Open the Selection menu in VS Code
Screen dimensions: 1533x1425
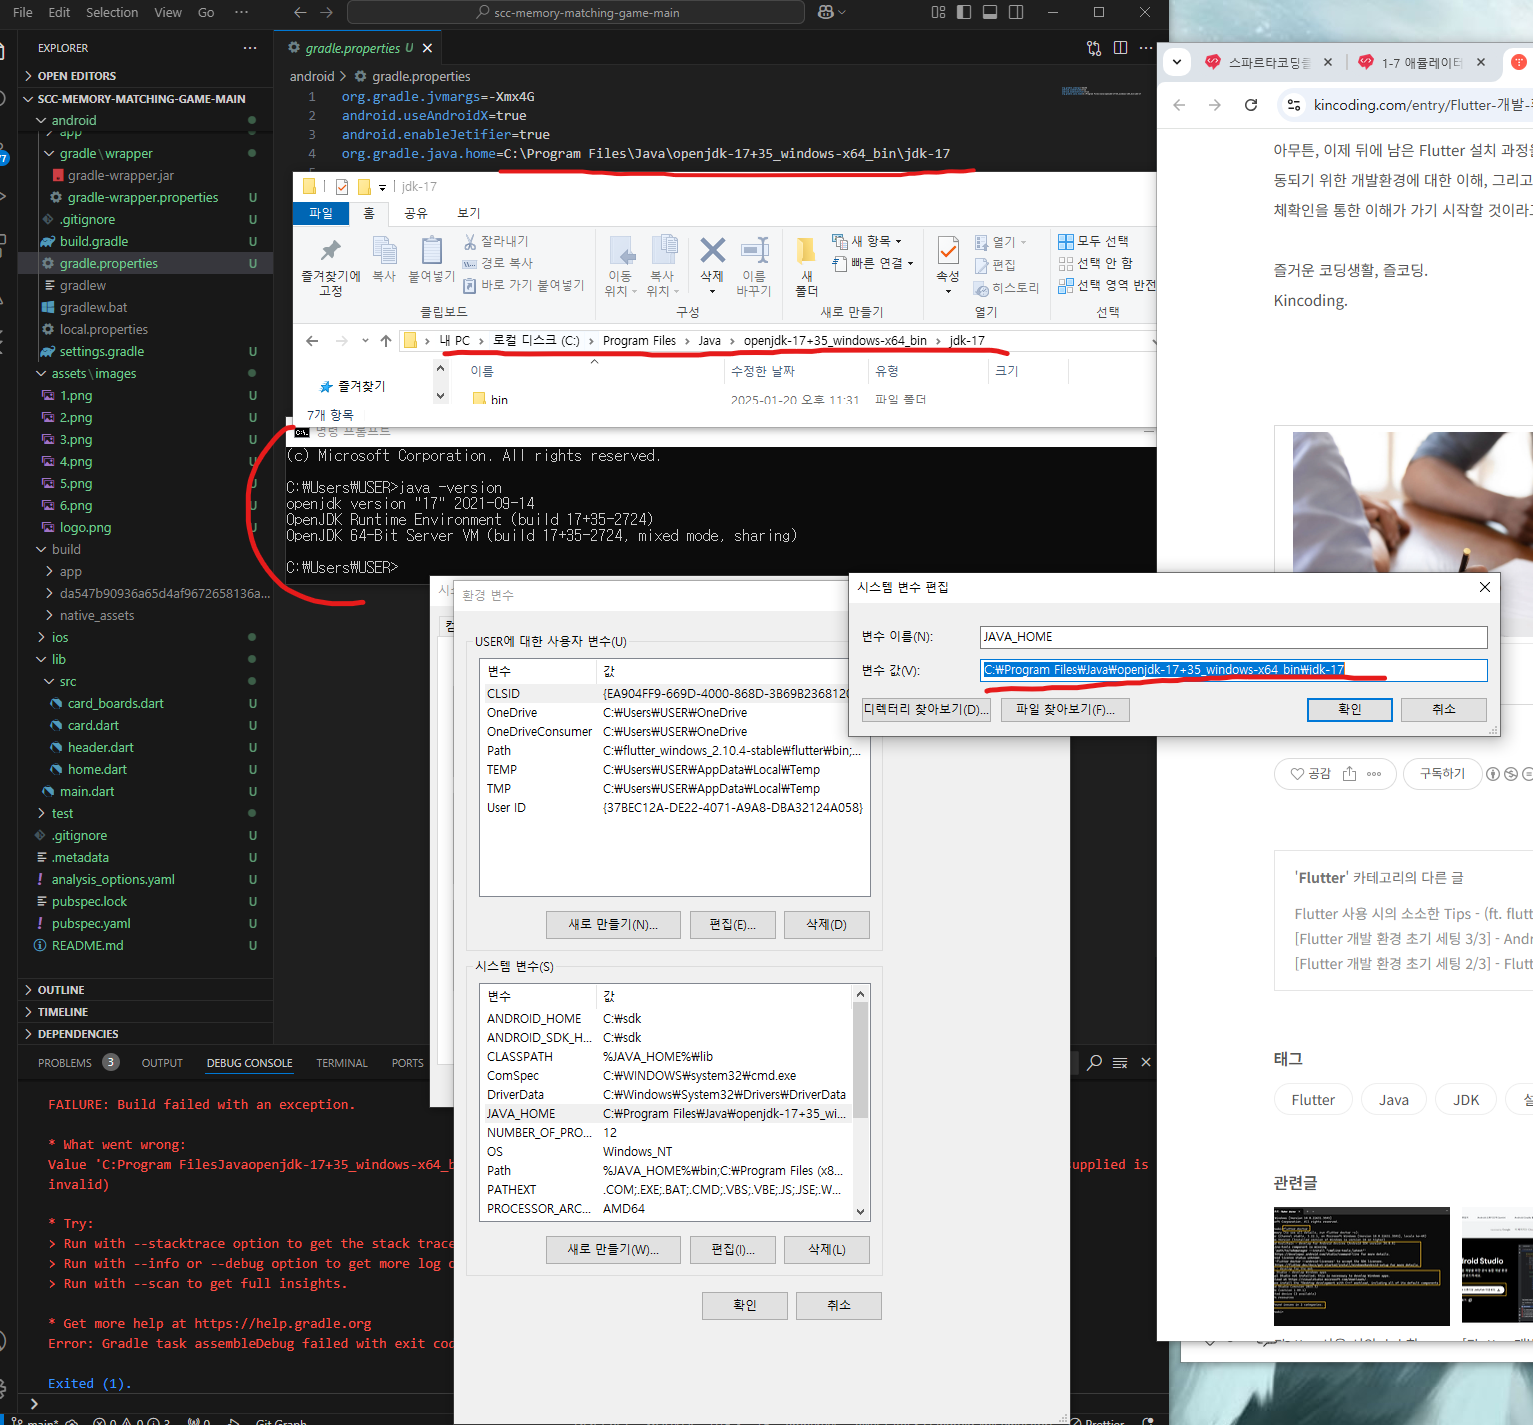112,12
